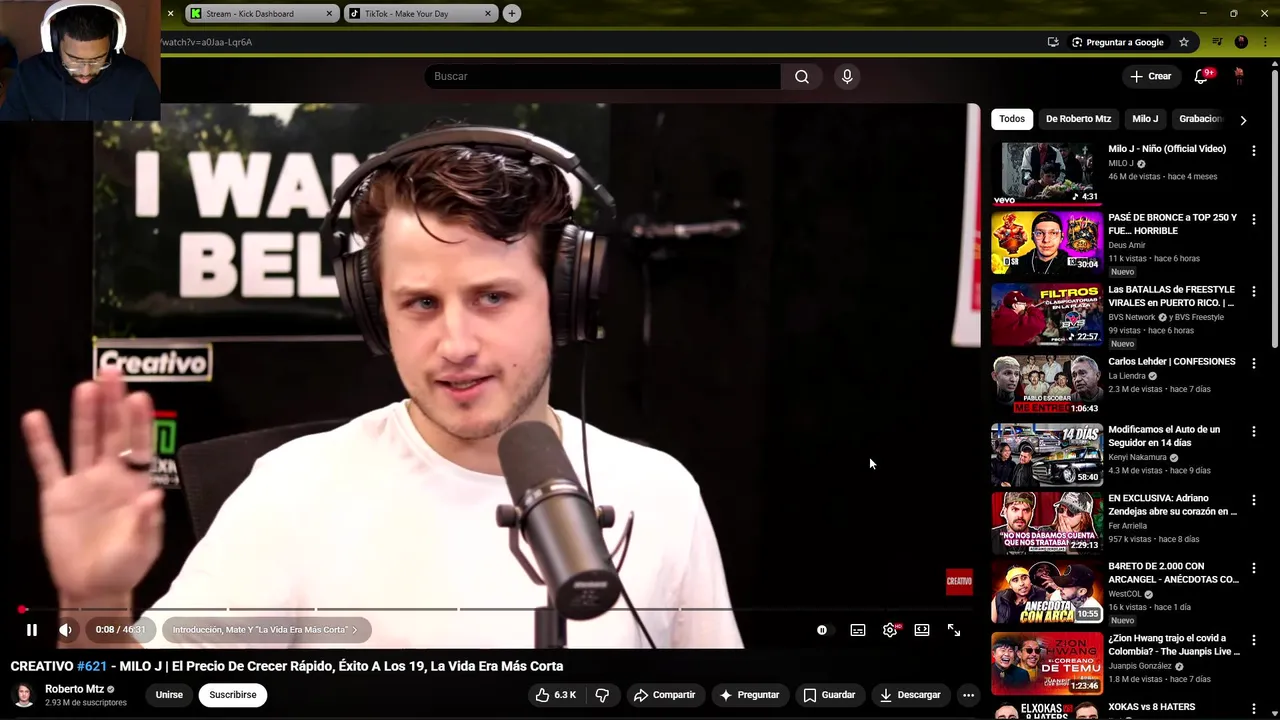Pause the video playback
1280x720 pixels.
31,630
